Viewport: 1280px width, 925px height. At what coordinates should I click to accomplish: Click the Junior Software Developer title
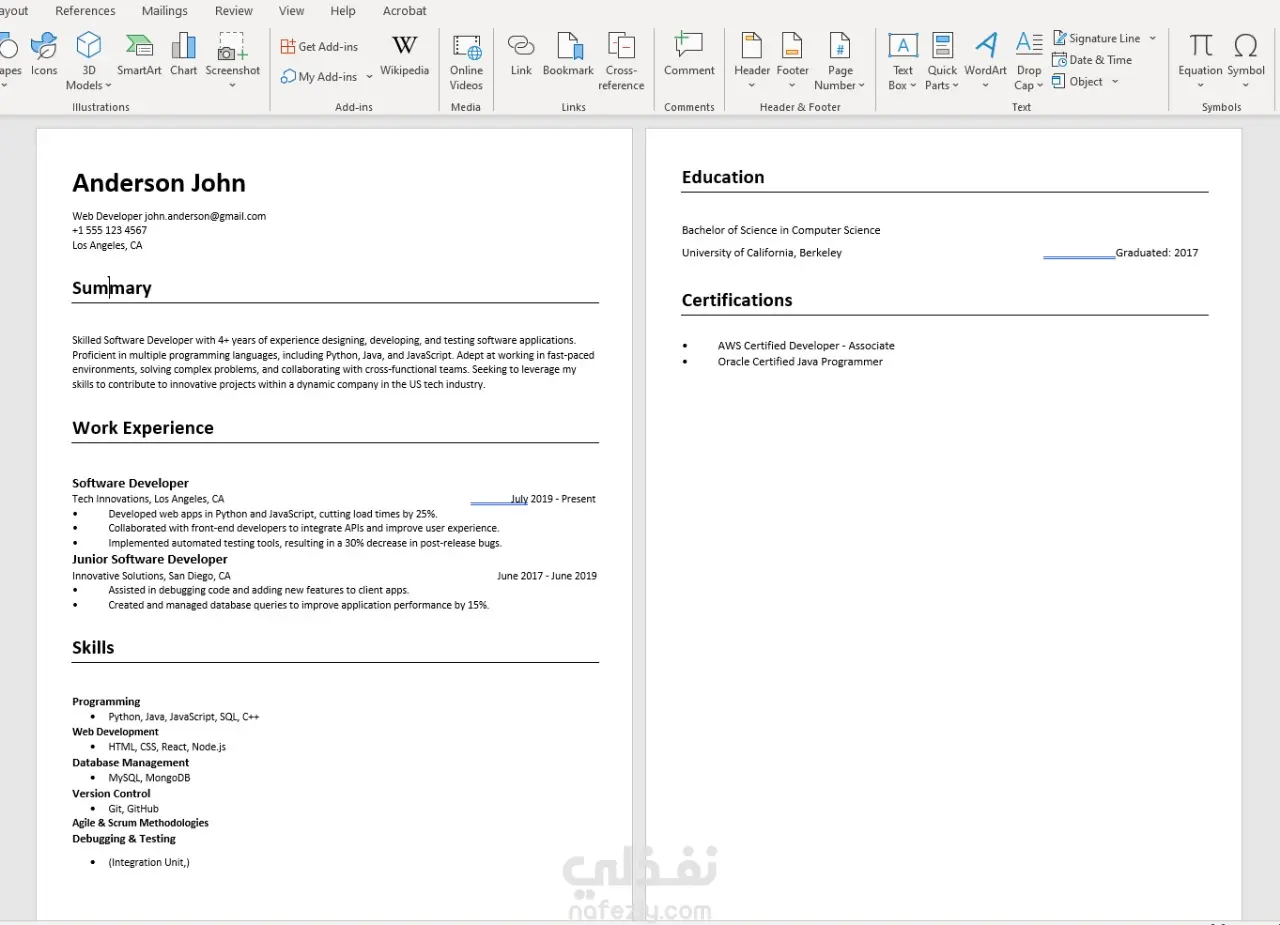point(150,559)
